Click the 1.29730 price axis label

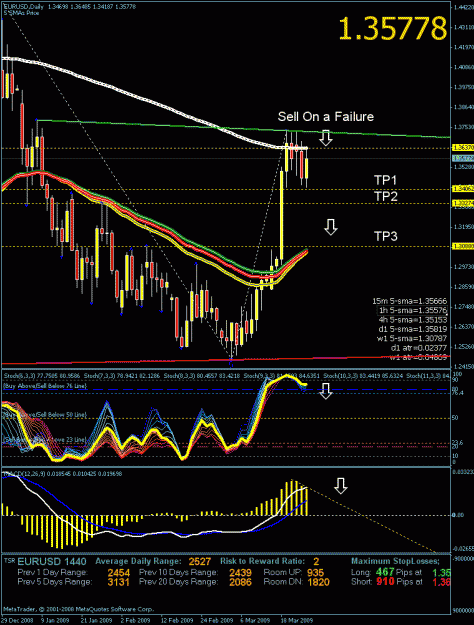coord(464,267)
